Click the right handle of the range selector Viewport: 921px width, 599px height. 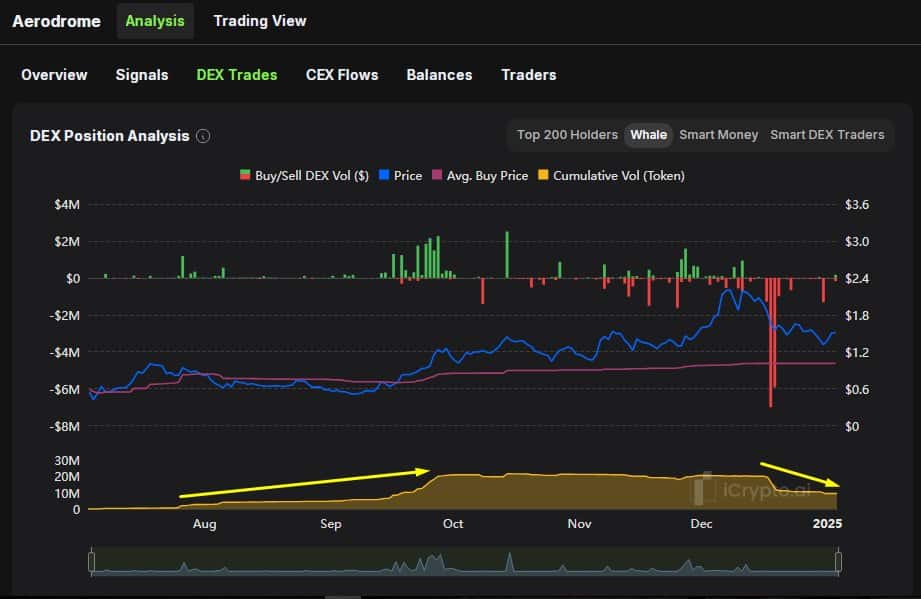tap(840, 562)
